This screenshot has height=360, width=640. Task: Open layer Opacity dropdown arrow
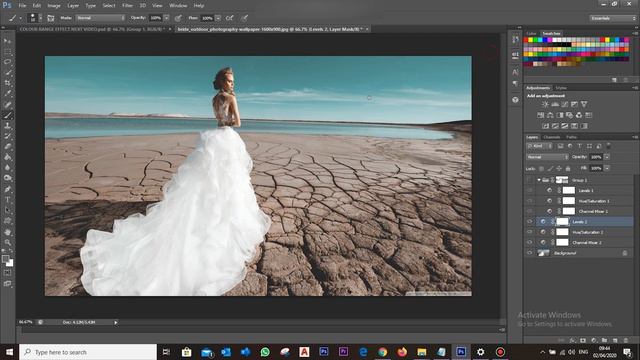click(607, 157)
